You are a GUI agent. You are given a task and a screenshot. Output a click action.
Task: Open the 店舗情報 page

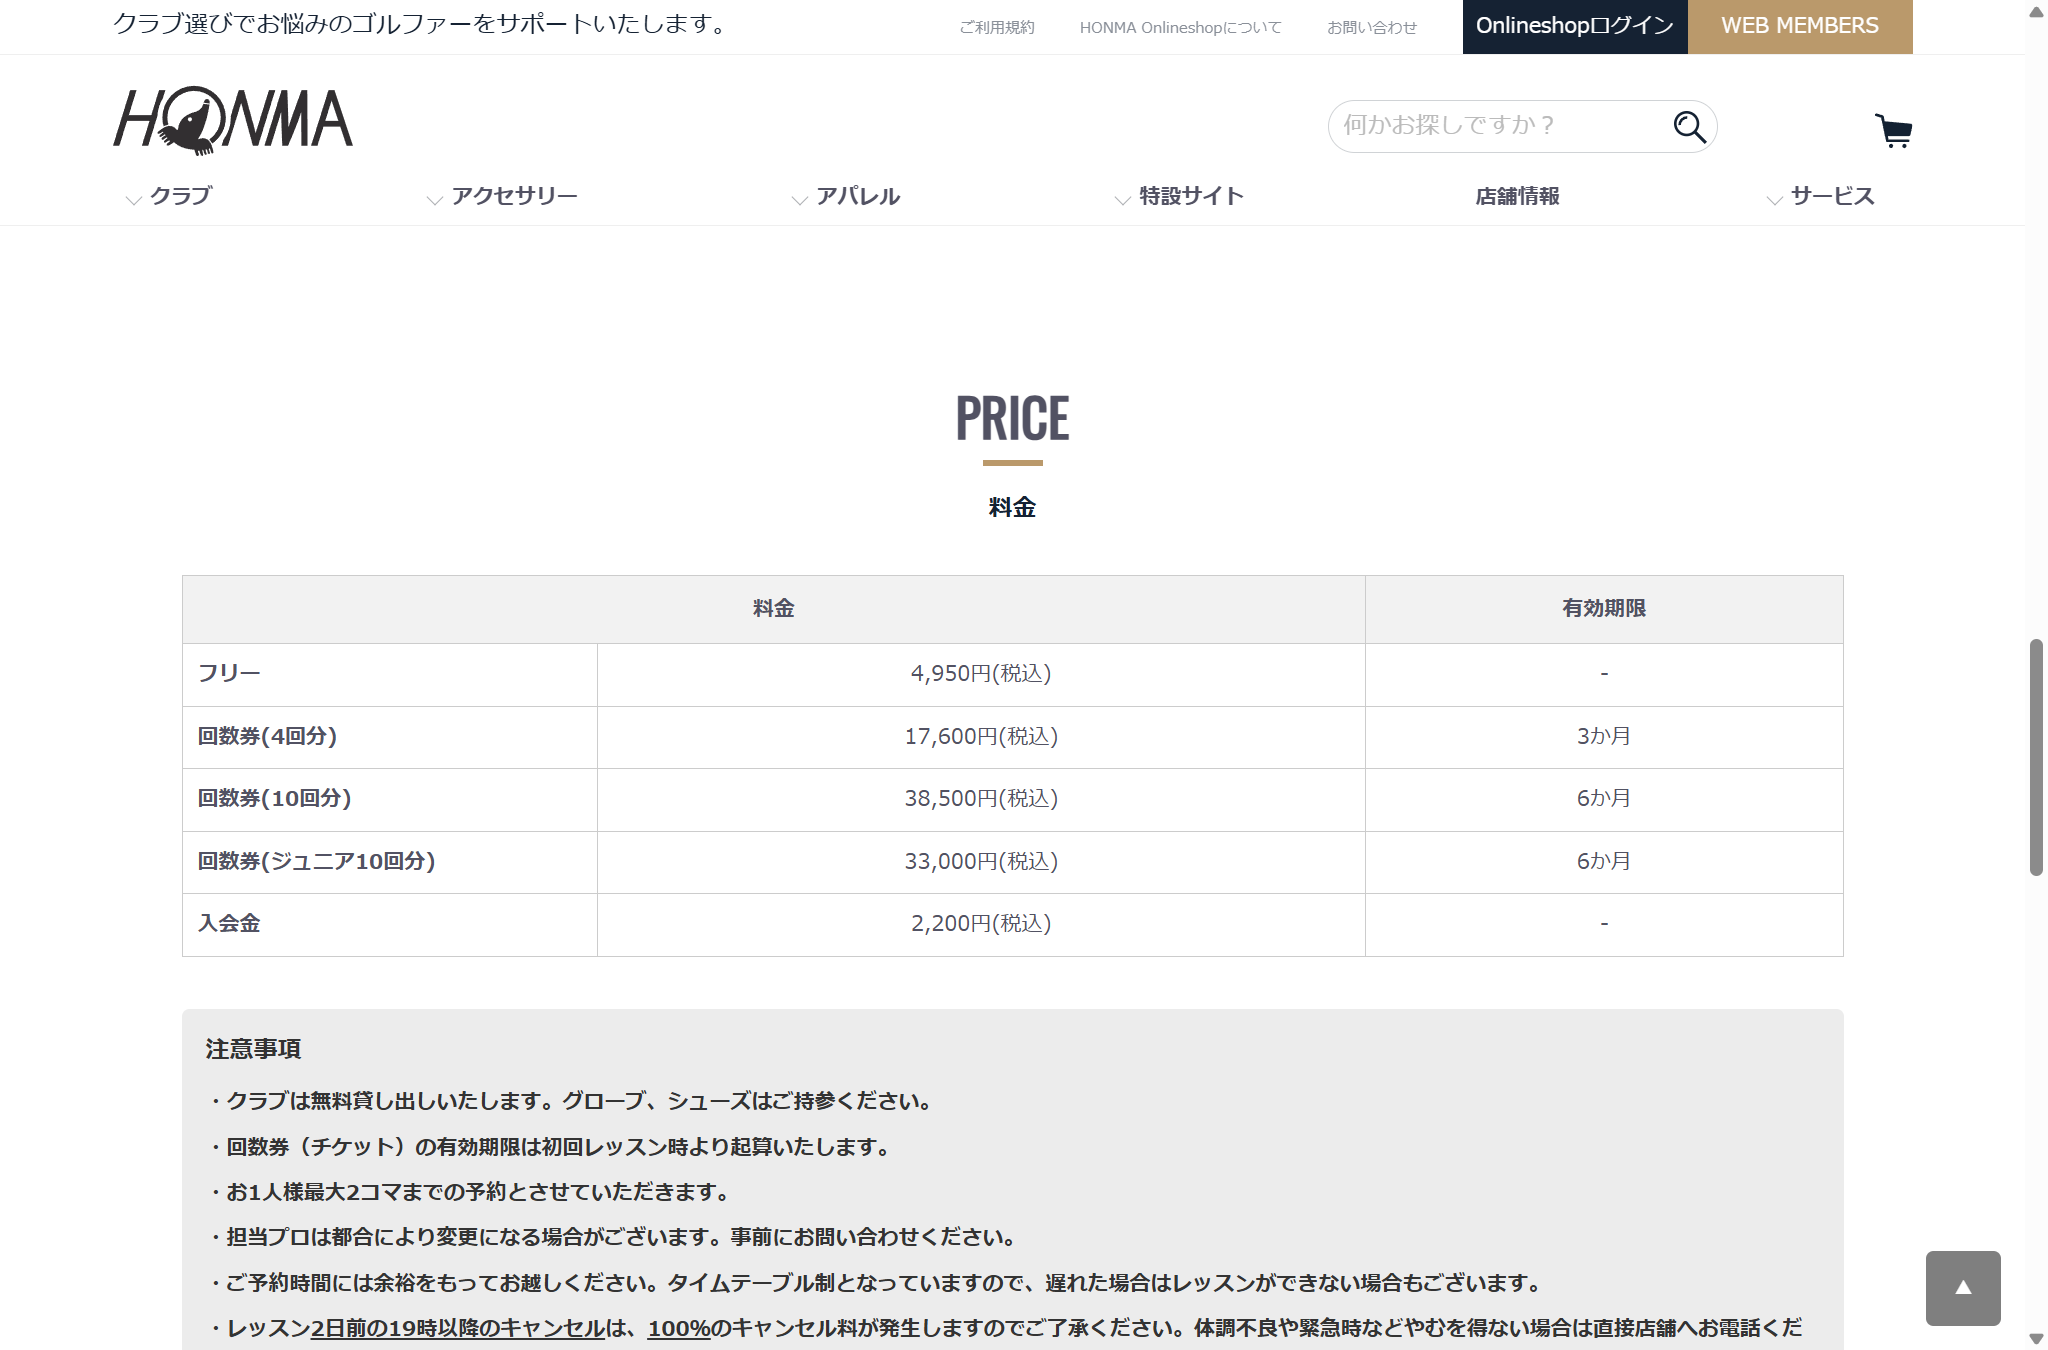1517,196
